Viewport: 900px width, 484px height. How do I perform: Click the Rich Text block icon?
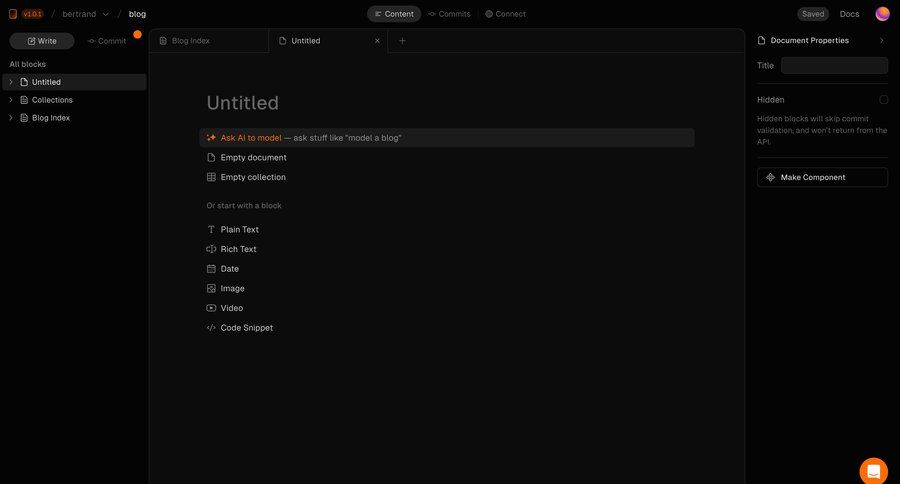coord(211,249)
